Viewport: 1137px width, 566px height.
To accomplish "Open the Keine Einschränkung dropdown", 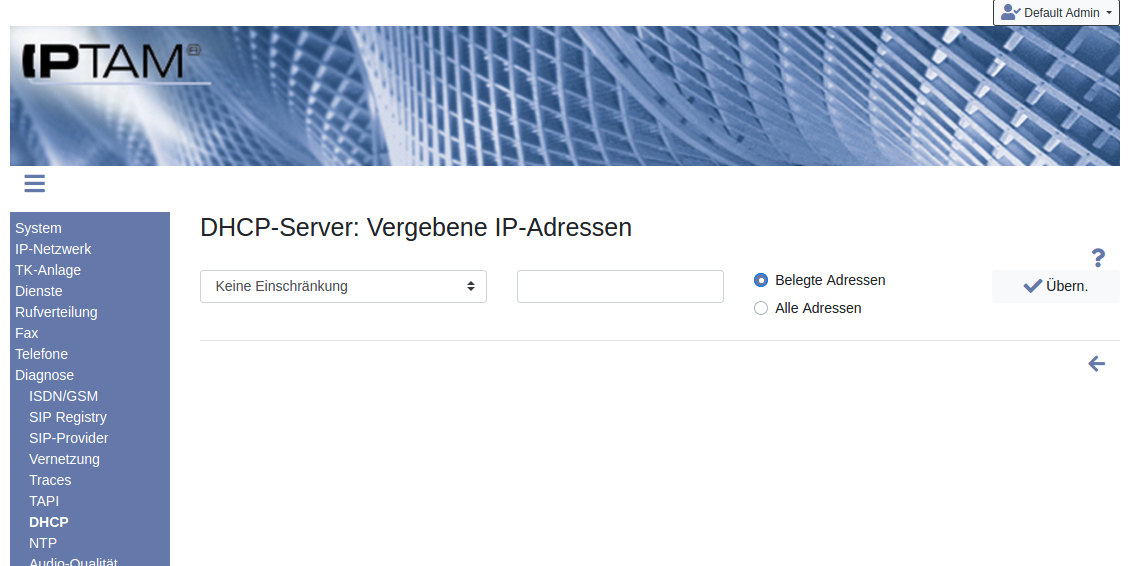I will tap(343, 286).
